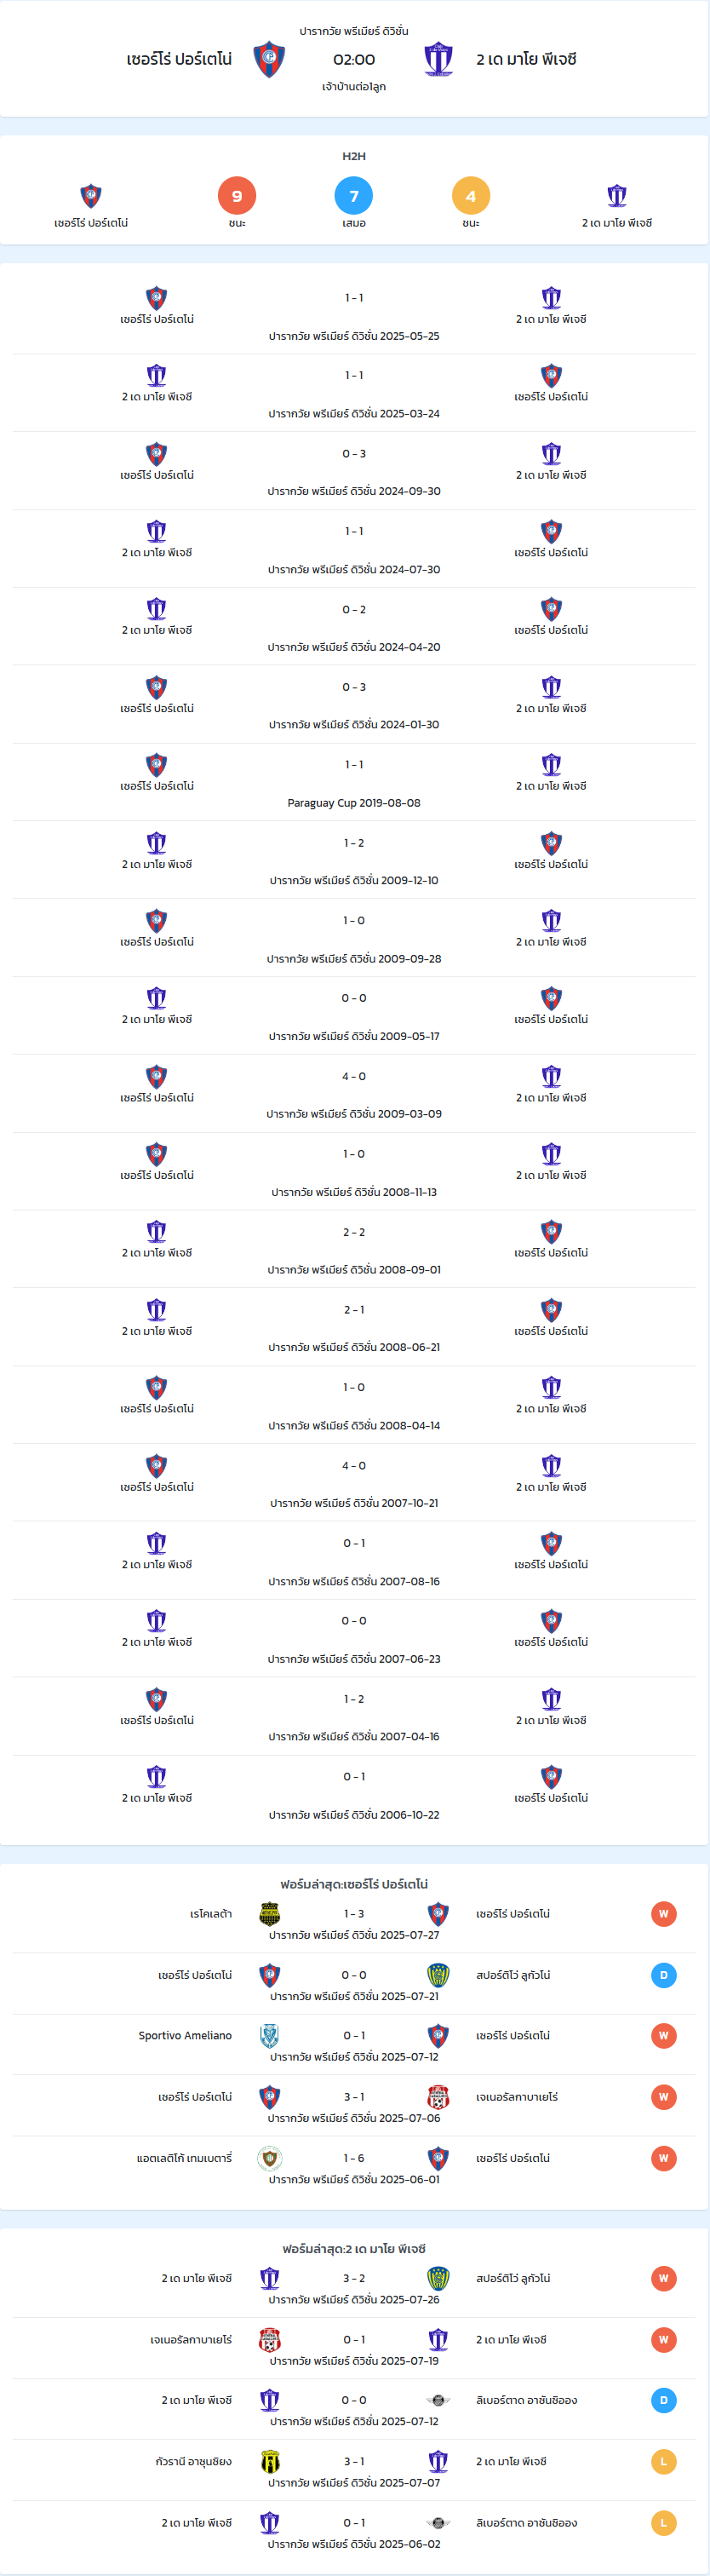The image size is (710, 2576).
Task: Select the yellow 4 wins circle
Action: [x=471, y=196]
